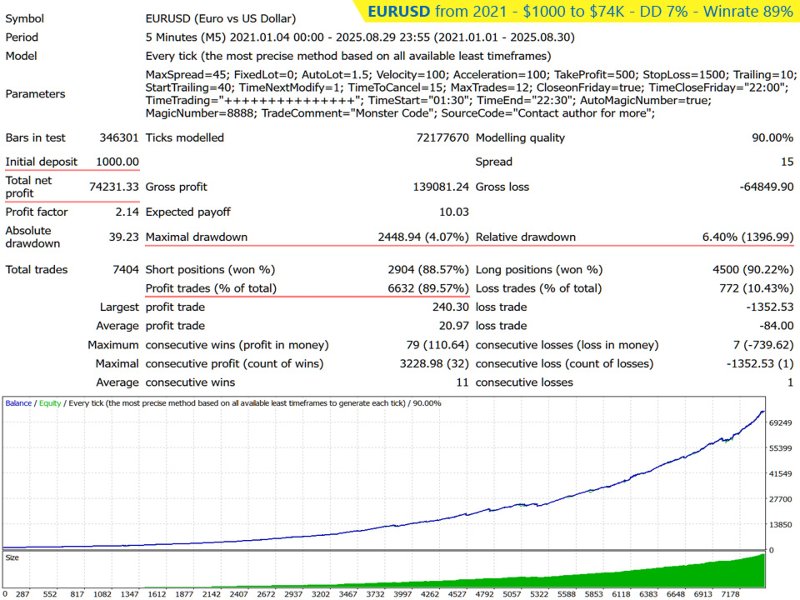Click the "Bars in test" label
Screen dimensions: 800x600
coord(35,138)
